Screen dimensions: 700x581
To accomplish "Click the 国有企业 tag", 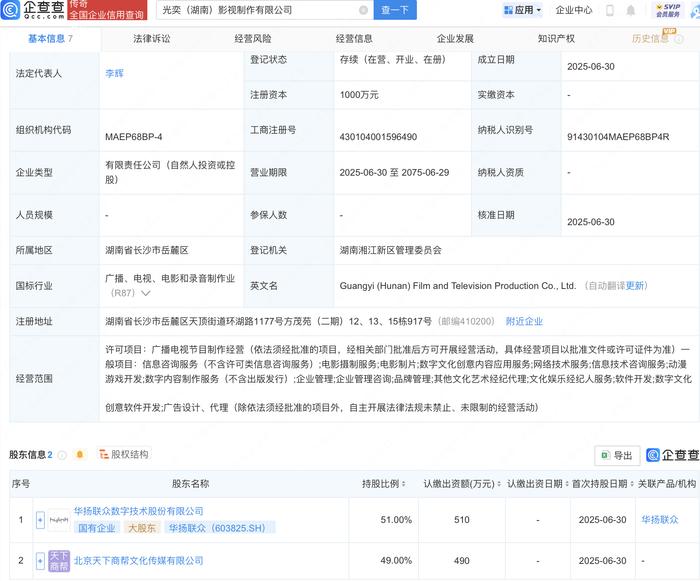I will pyautogui.click(x=96, y=528).
